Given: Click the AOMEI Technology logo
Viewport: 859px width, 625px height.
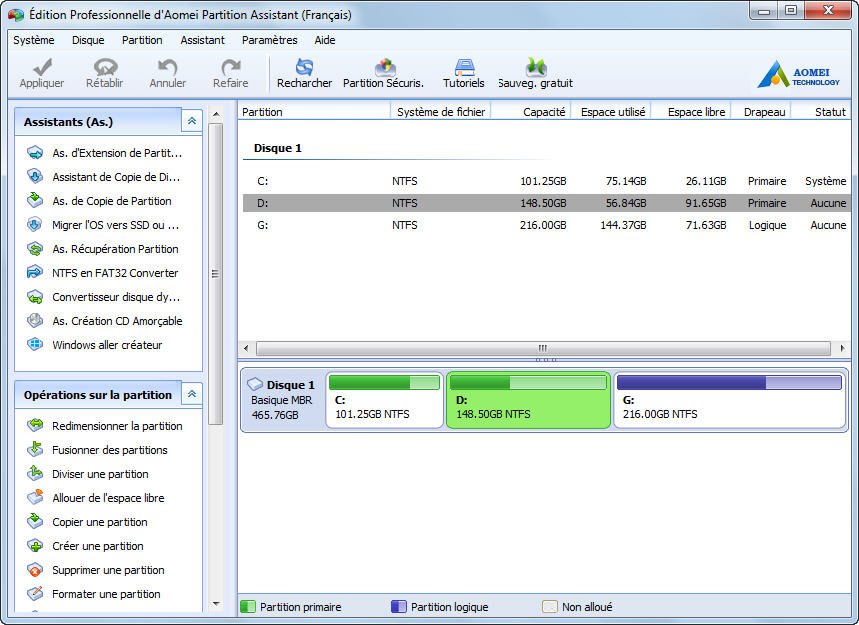Looking at the screenshot, I should [x=798, y=74].
